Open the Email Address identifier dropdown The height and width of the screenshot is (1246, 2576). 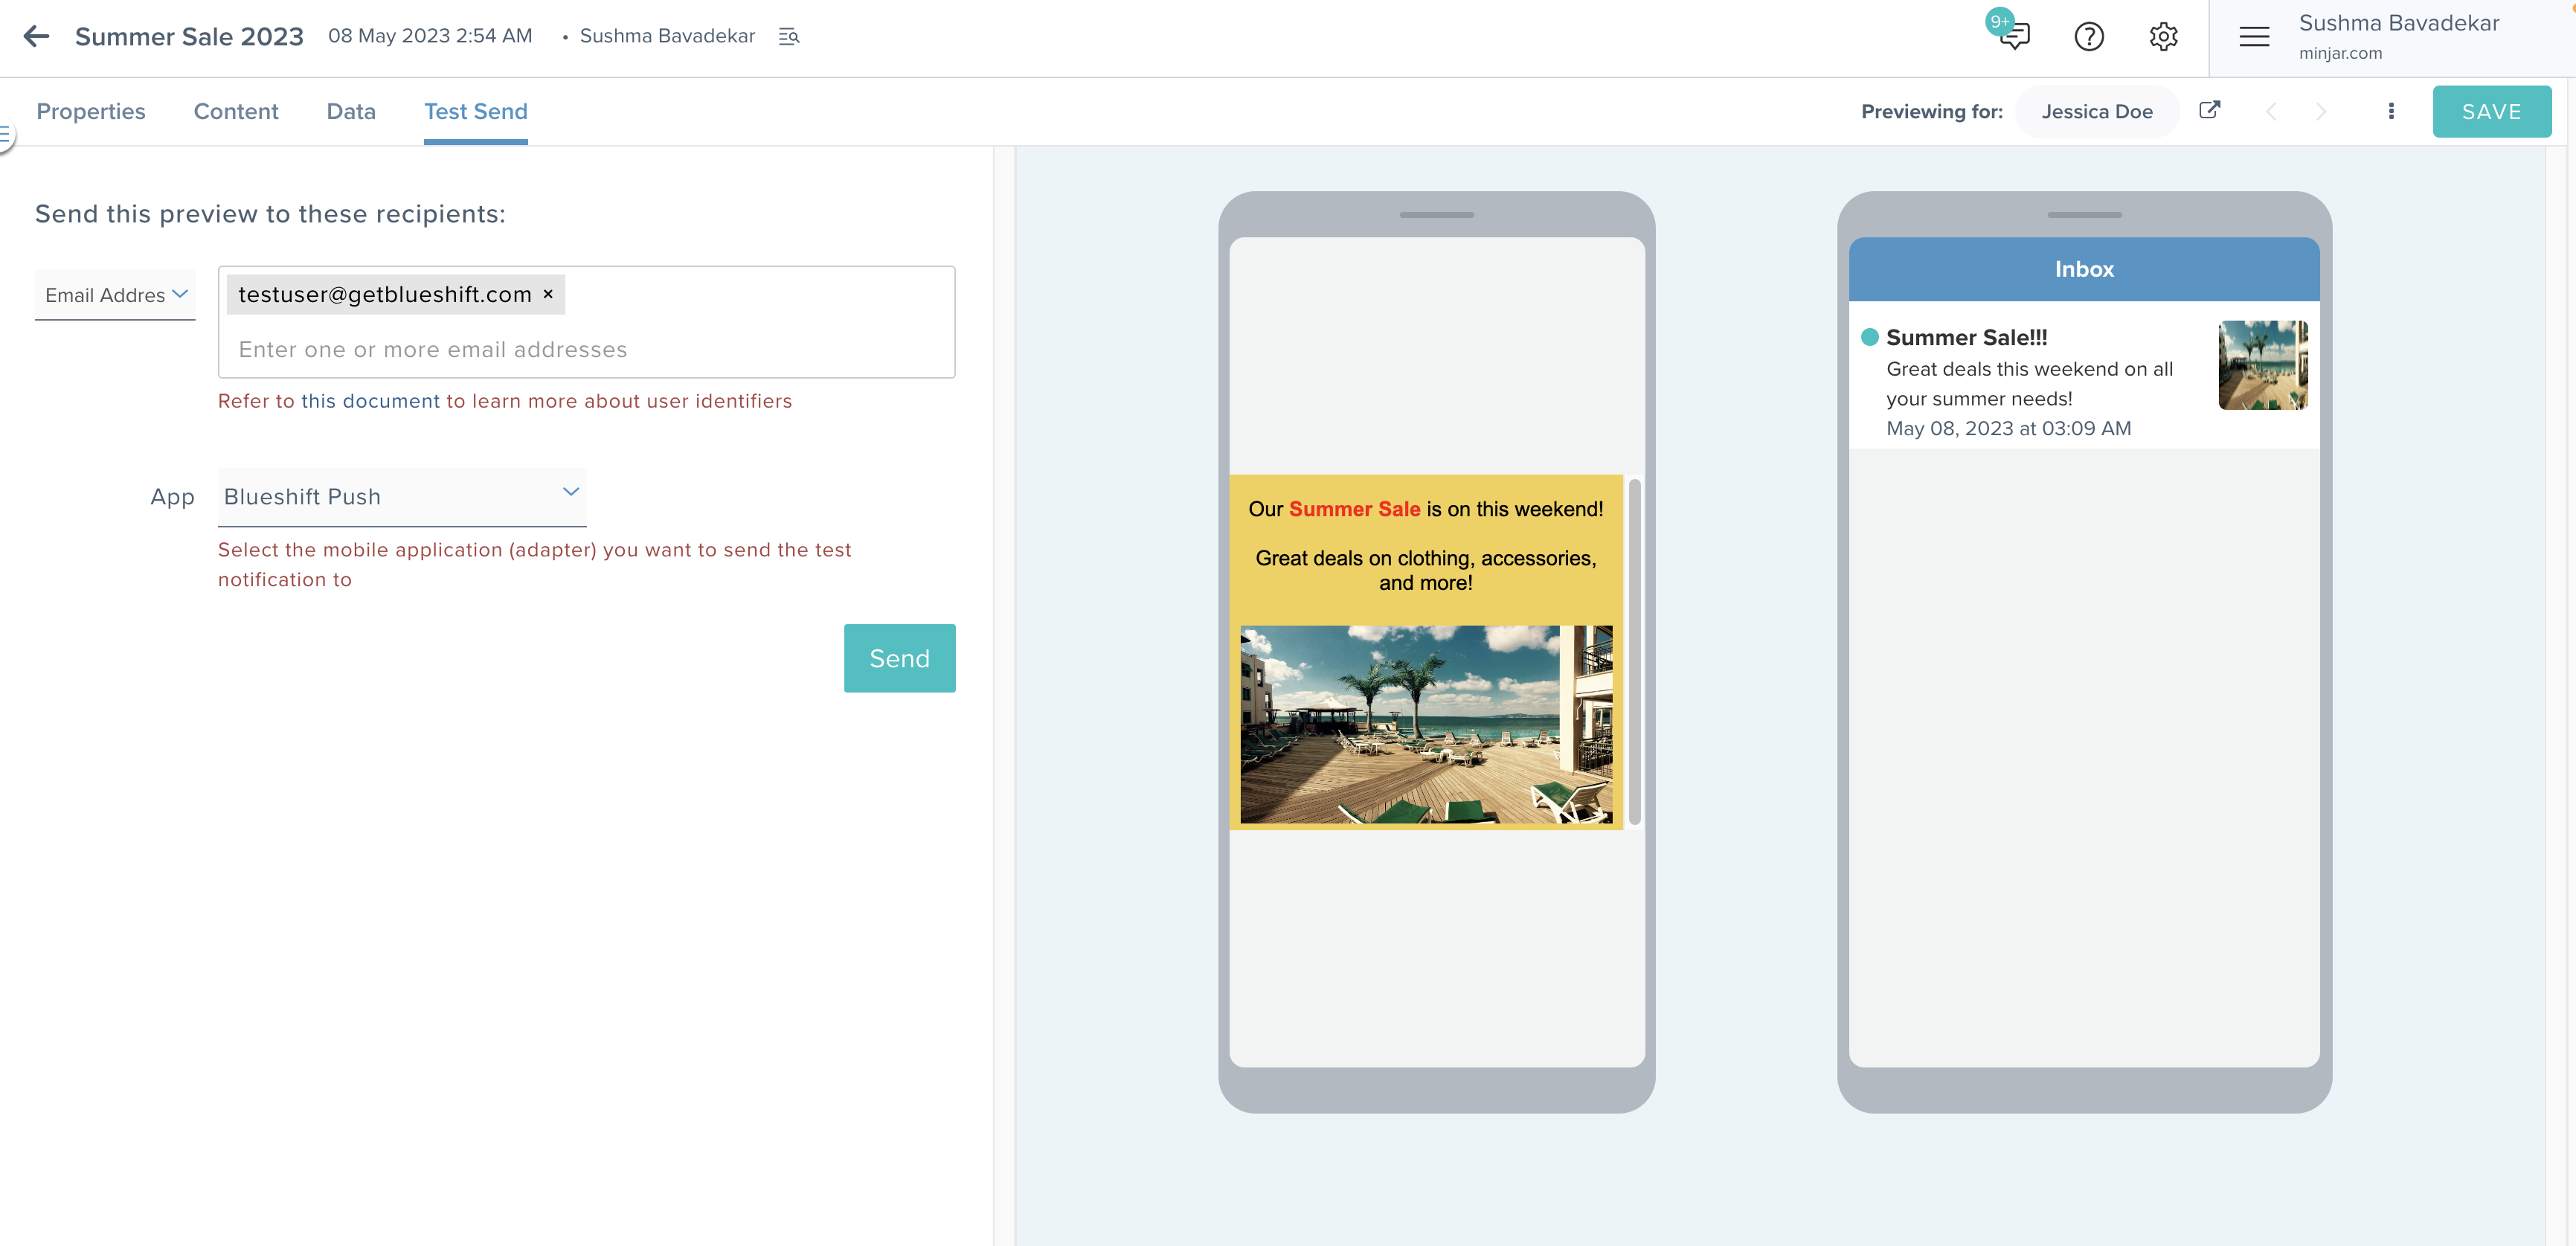coord(115,295)
